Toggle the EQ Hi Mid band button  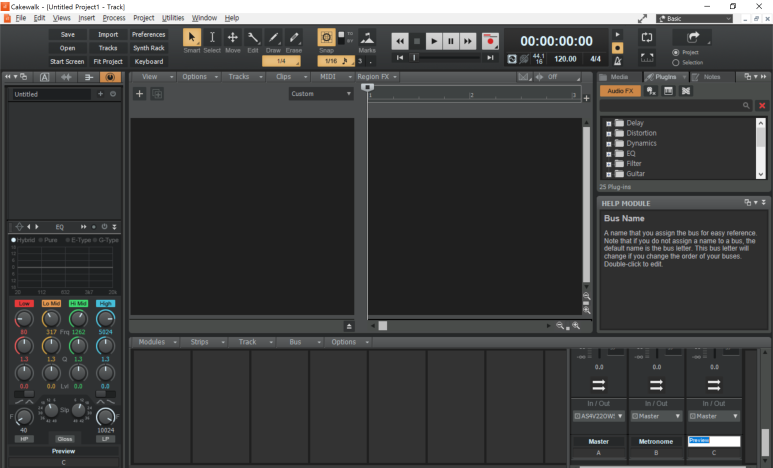click(x=78, y=303)
